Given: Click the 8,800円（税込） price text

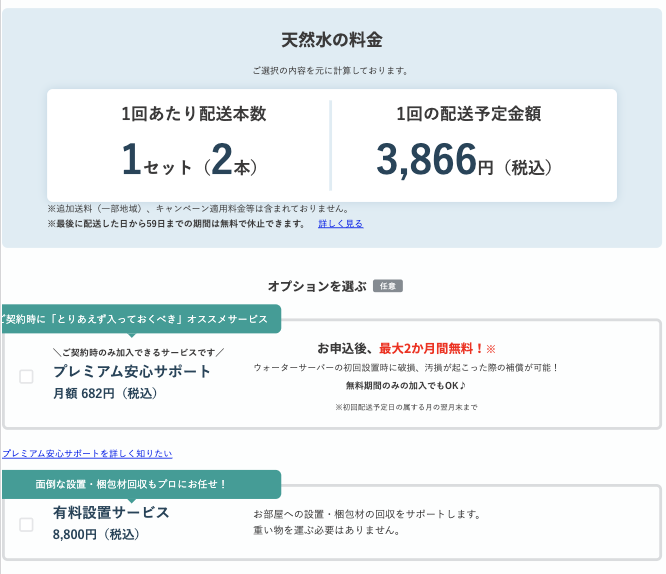Looking at the screenshot, I should click(x=96, y=534).
